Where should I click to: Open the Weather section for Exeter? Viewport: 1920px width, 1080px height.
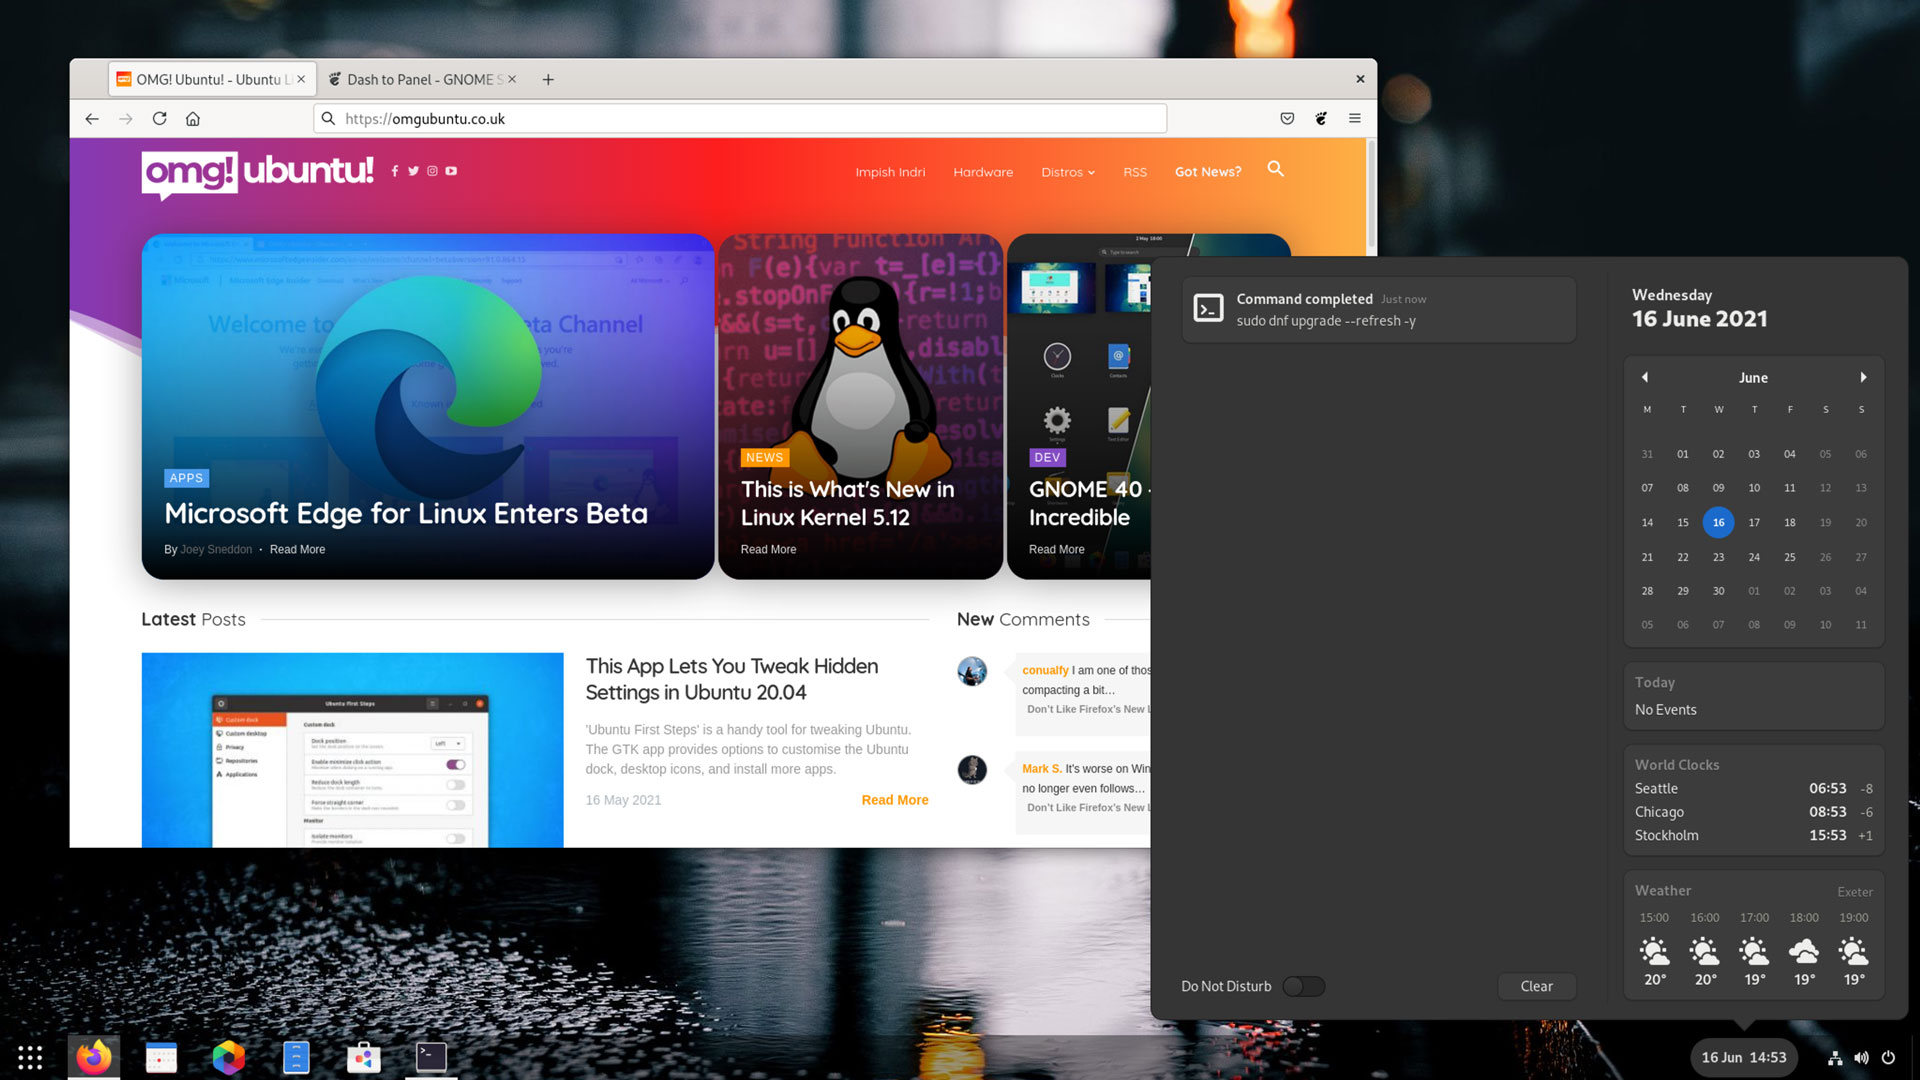coord(1754,936)
